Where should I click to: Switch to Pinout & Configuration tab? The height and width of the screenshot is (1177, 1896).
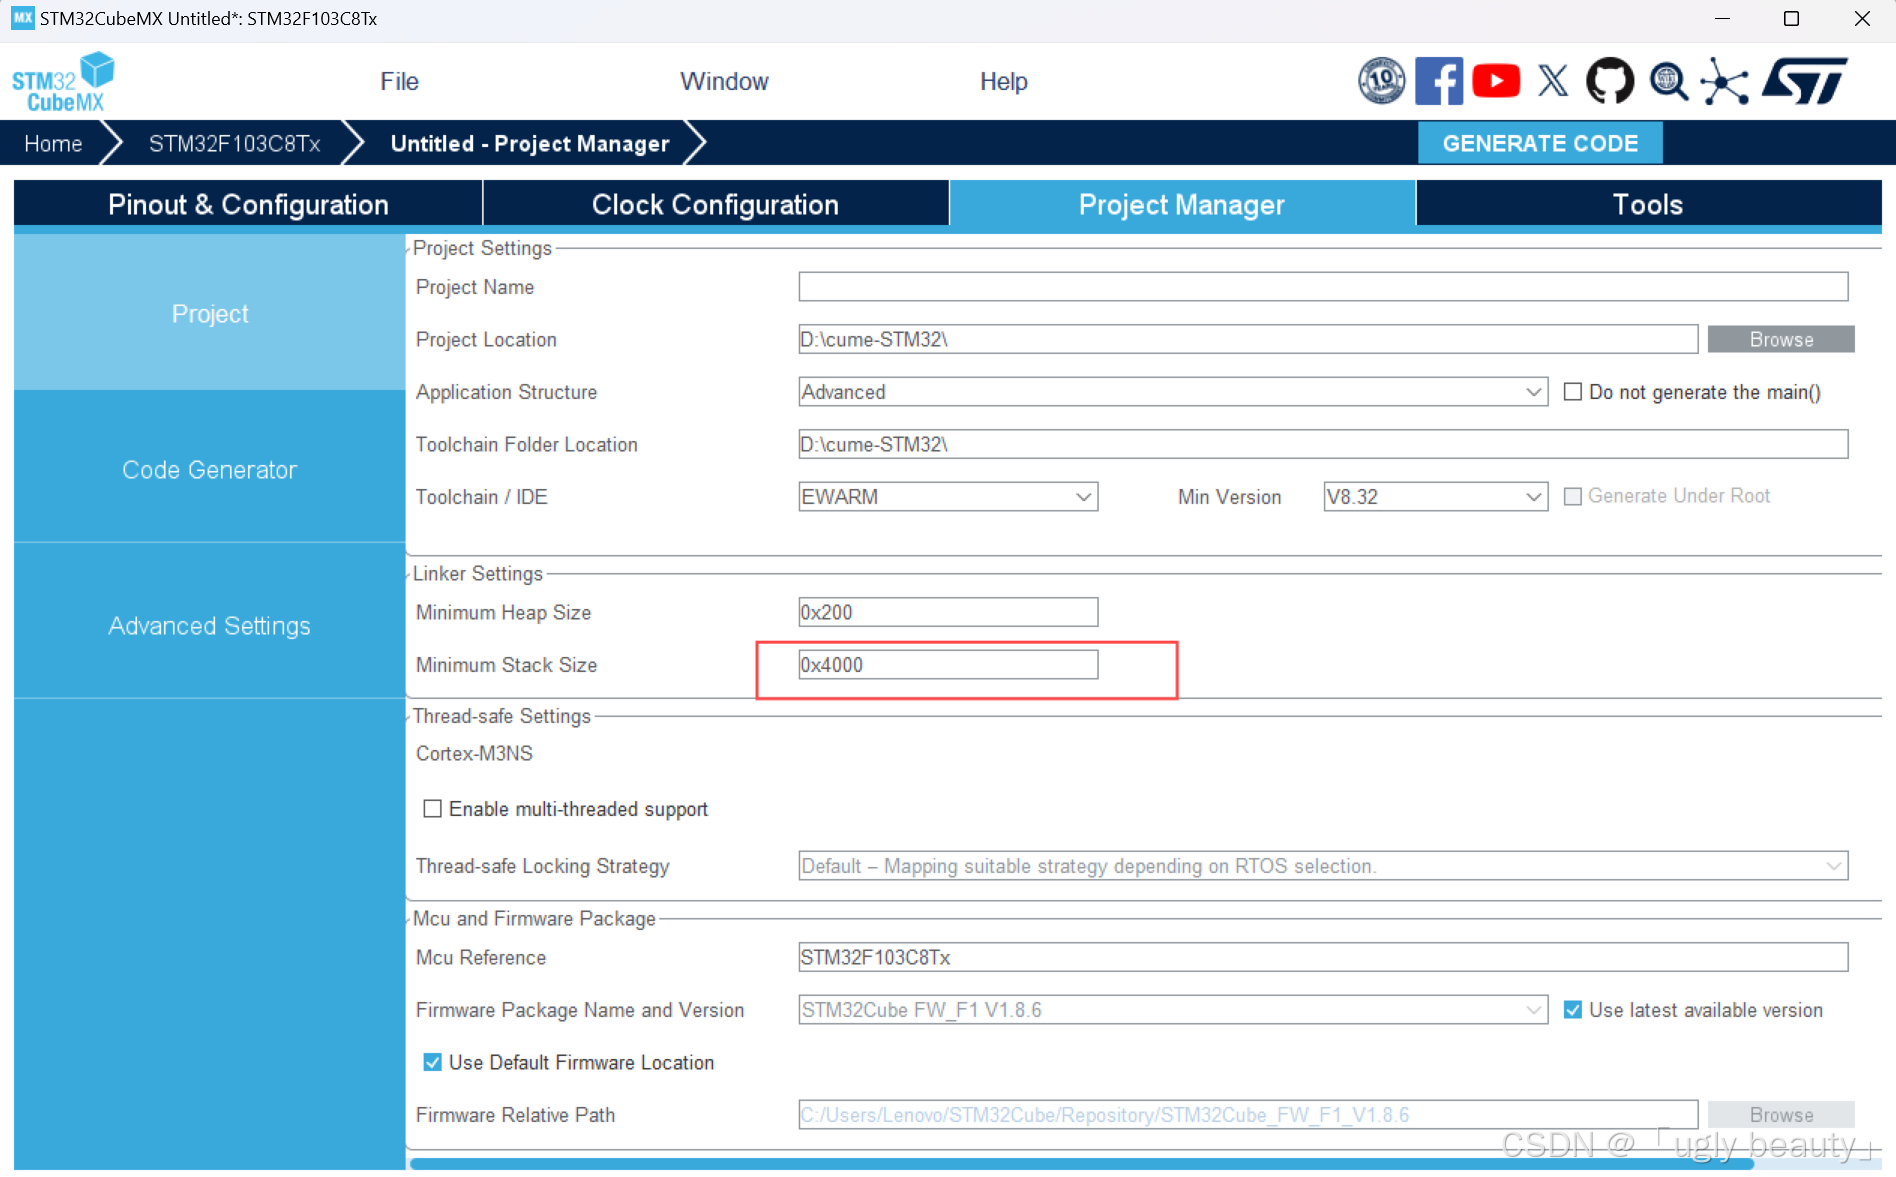(x=248, y=204)
